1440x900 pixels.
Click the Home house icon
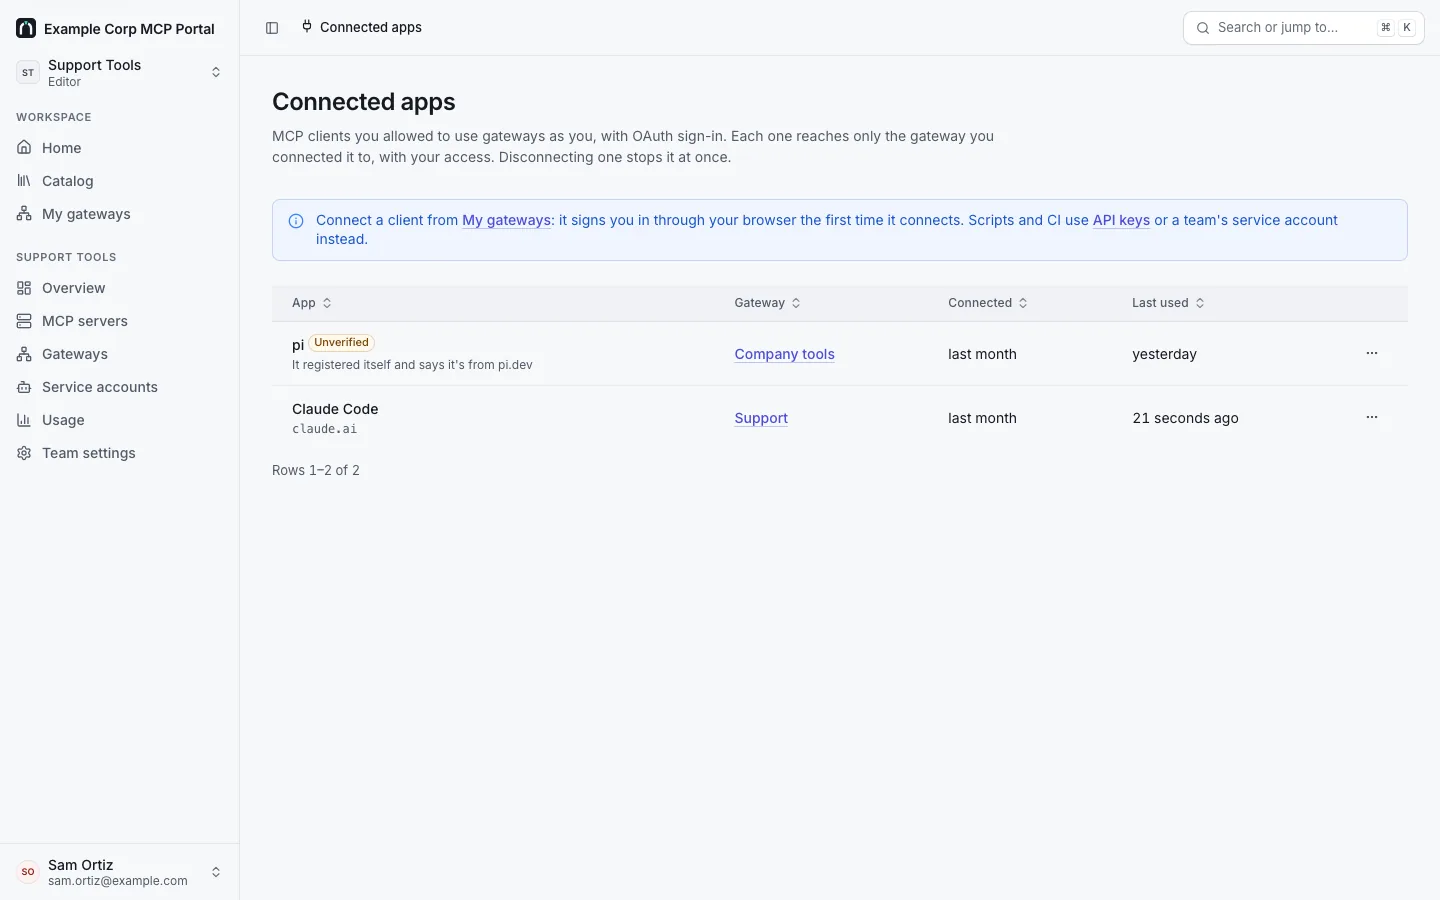click(x=24, y=148)
